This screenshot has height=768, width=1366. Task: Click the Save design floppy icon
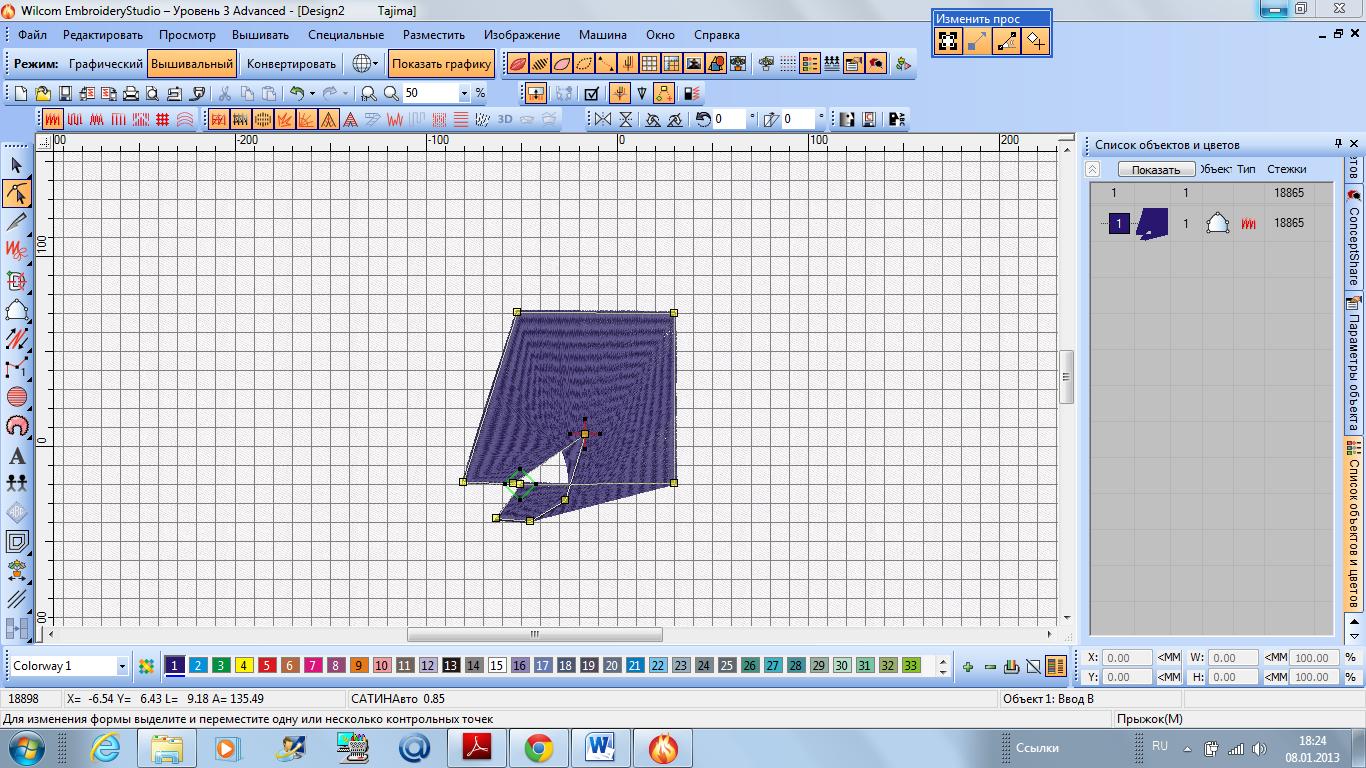click(65, 93)
